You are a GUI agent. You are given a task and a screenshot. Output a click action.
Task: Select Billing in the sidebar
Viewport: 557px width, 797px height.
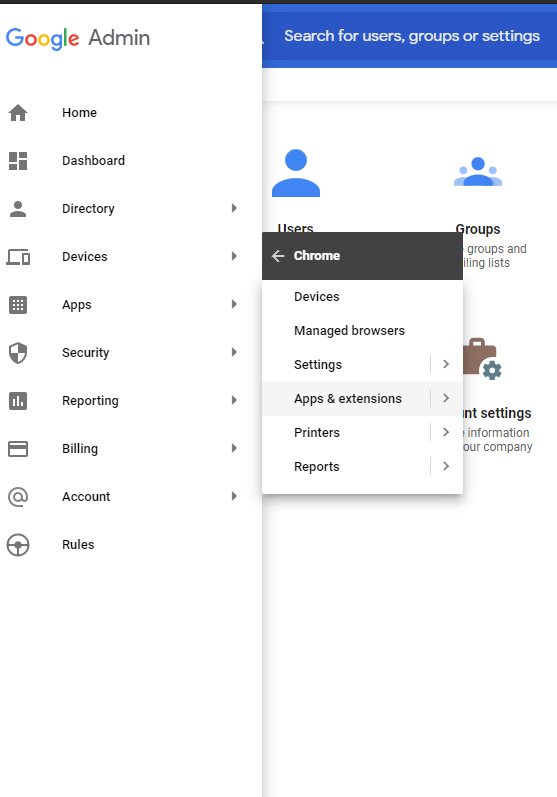(80, 449)
